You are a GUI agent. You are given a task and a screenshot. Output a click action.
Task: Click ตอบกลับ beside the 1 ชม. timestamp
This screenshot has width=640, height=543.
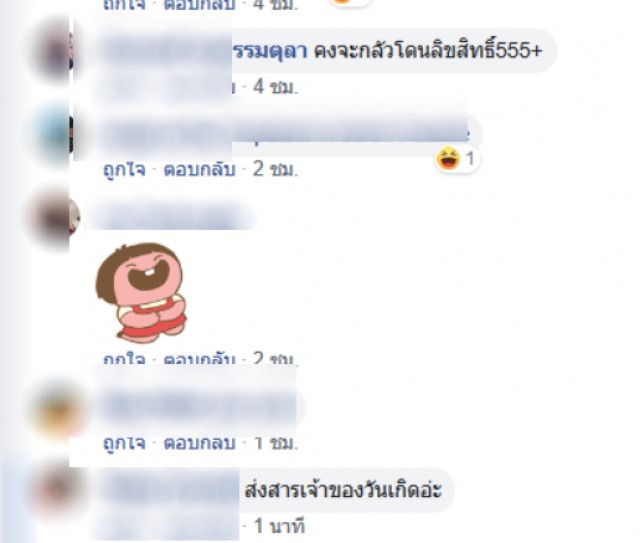199,443
